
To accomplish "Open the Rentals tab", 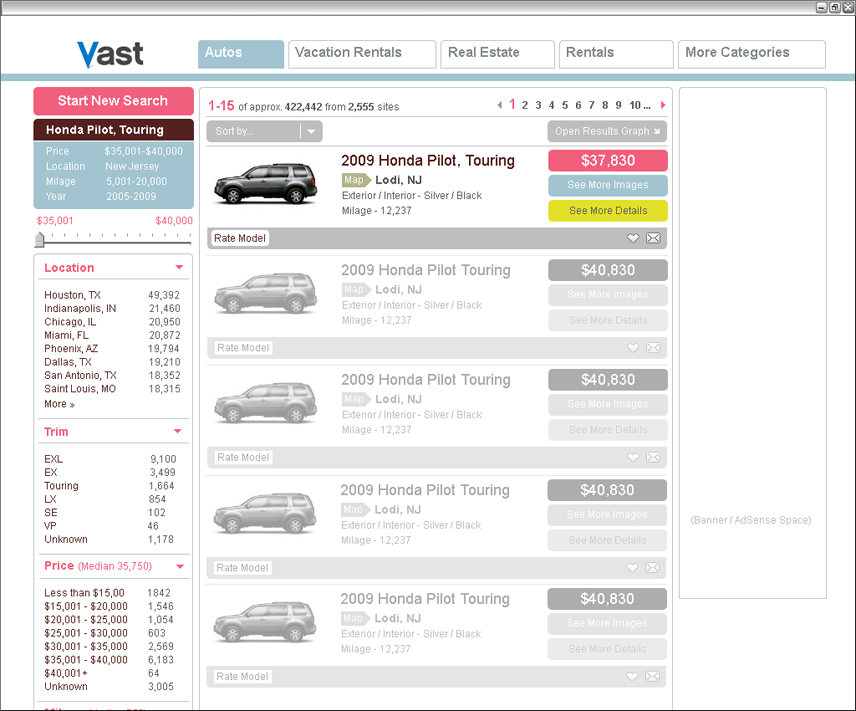I will tap(616, 54).
